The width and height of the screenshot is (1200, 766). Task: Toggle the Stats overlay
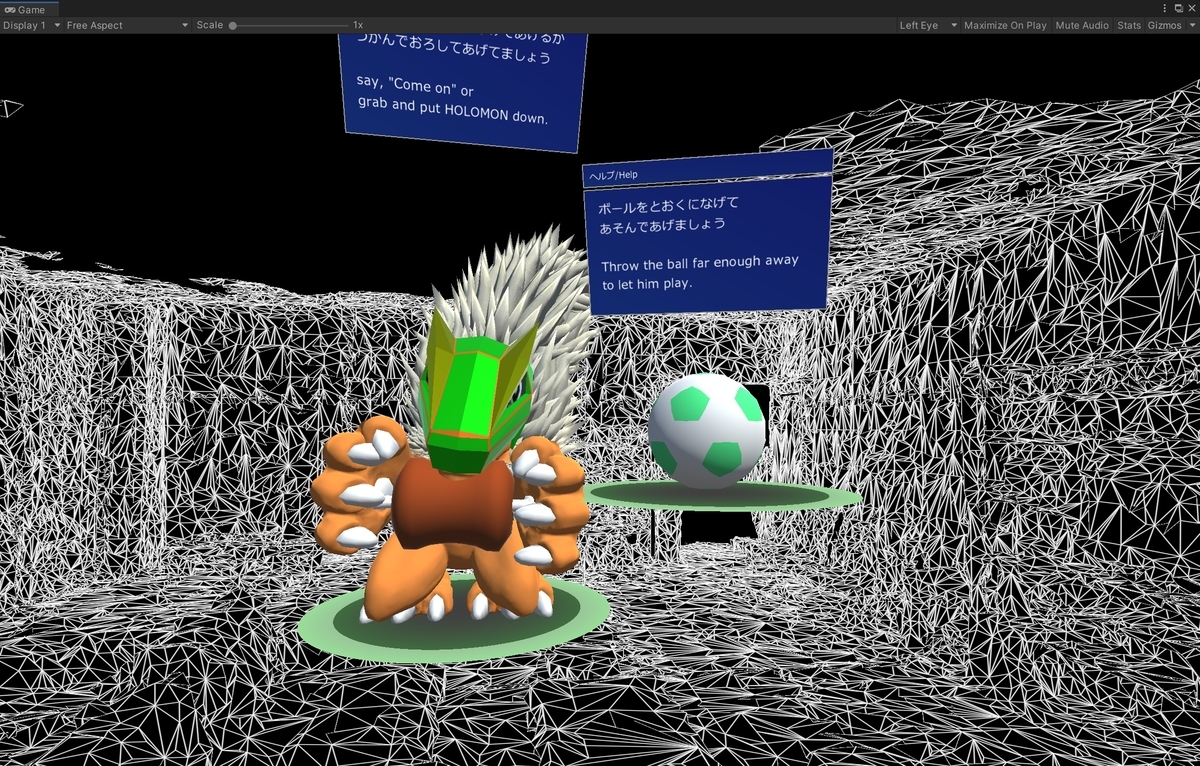pos(1129,25)
